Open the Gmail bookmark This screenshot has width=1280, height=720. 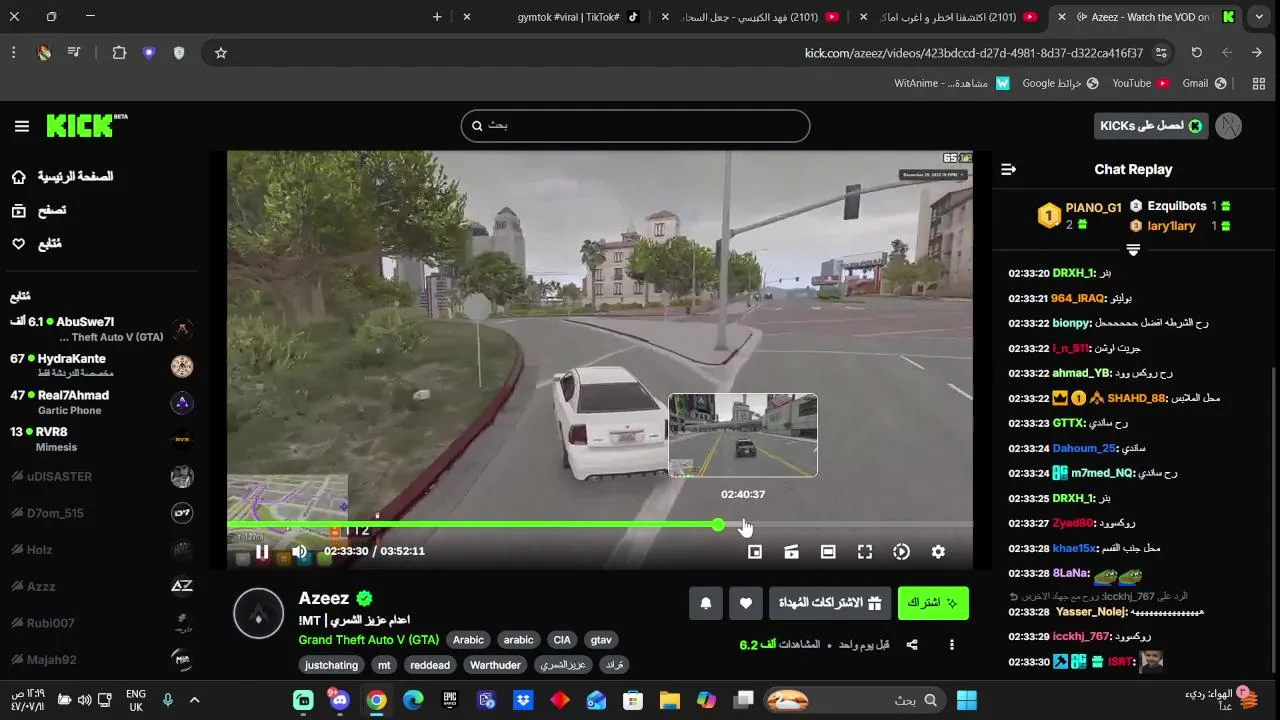1203,83
